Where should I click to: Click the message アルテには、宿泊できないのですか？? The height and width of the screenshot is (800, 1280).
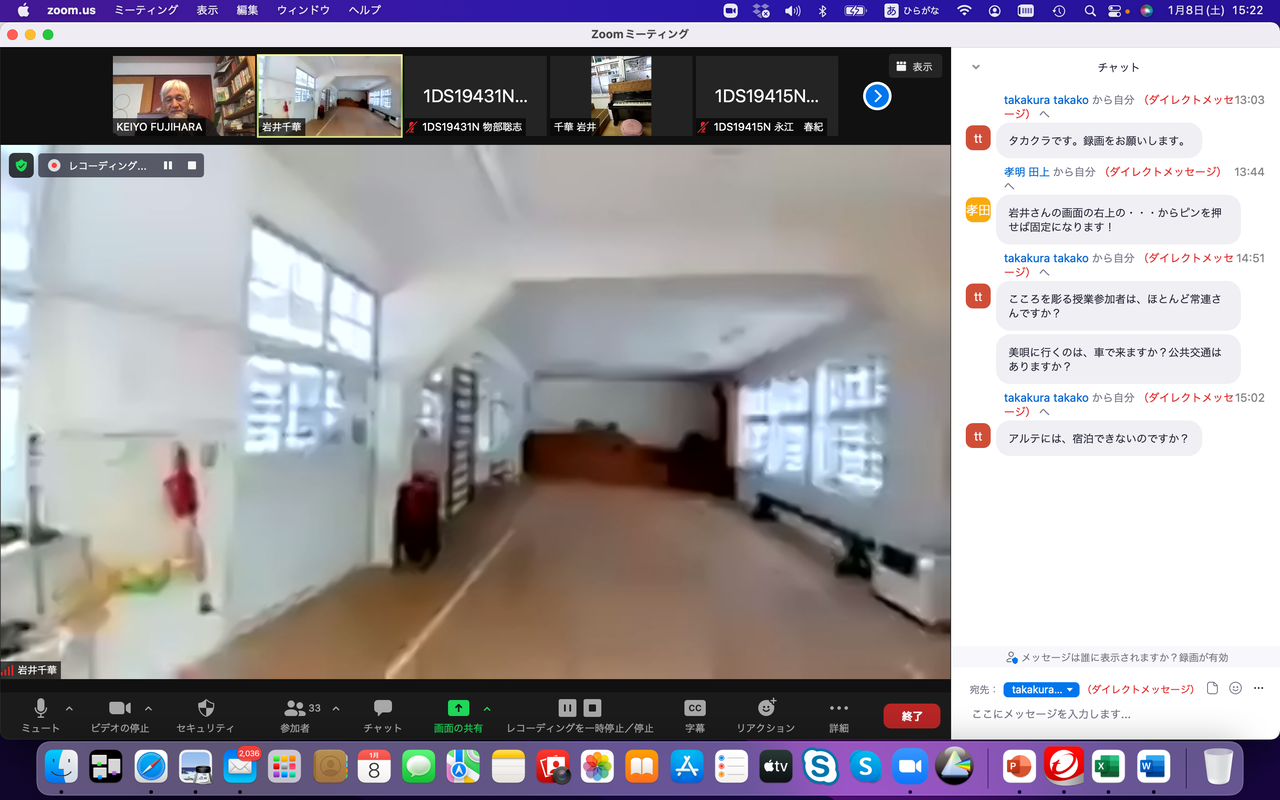point(1098,438)
